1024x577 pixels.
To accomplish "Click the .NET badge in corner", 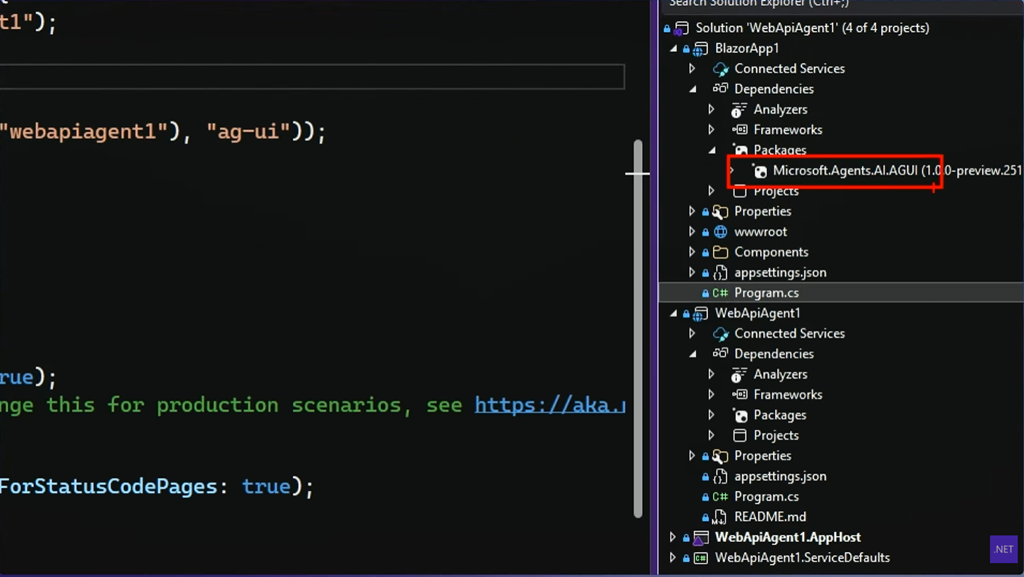I will point(1004,549).
